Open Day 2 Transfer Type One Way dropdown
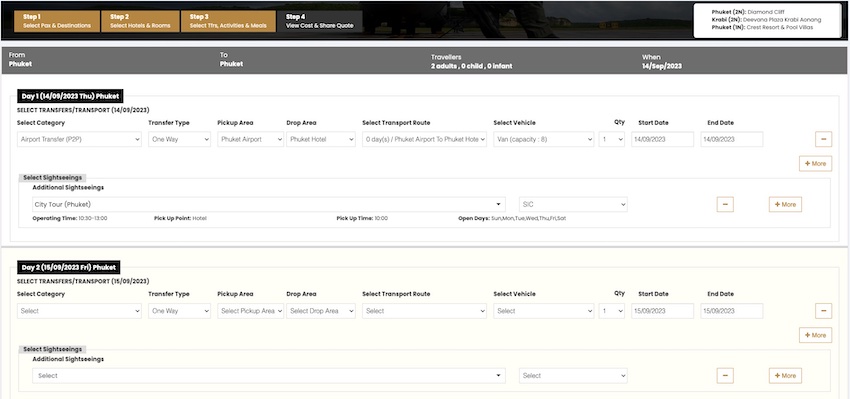This screenshot has width=850, height=399. coord(179,311)
